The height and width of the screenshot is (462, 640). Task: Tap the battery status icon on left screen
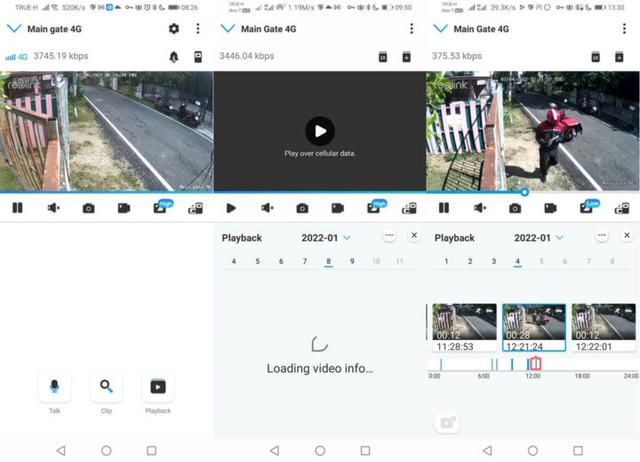(198, 57)
